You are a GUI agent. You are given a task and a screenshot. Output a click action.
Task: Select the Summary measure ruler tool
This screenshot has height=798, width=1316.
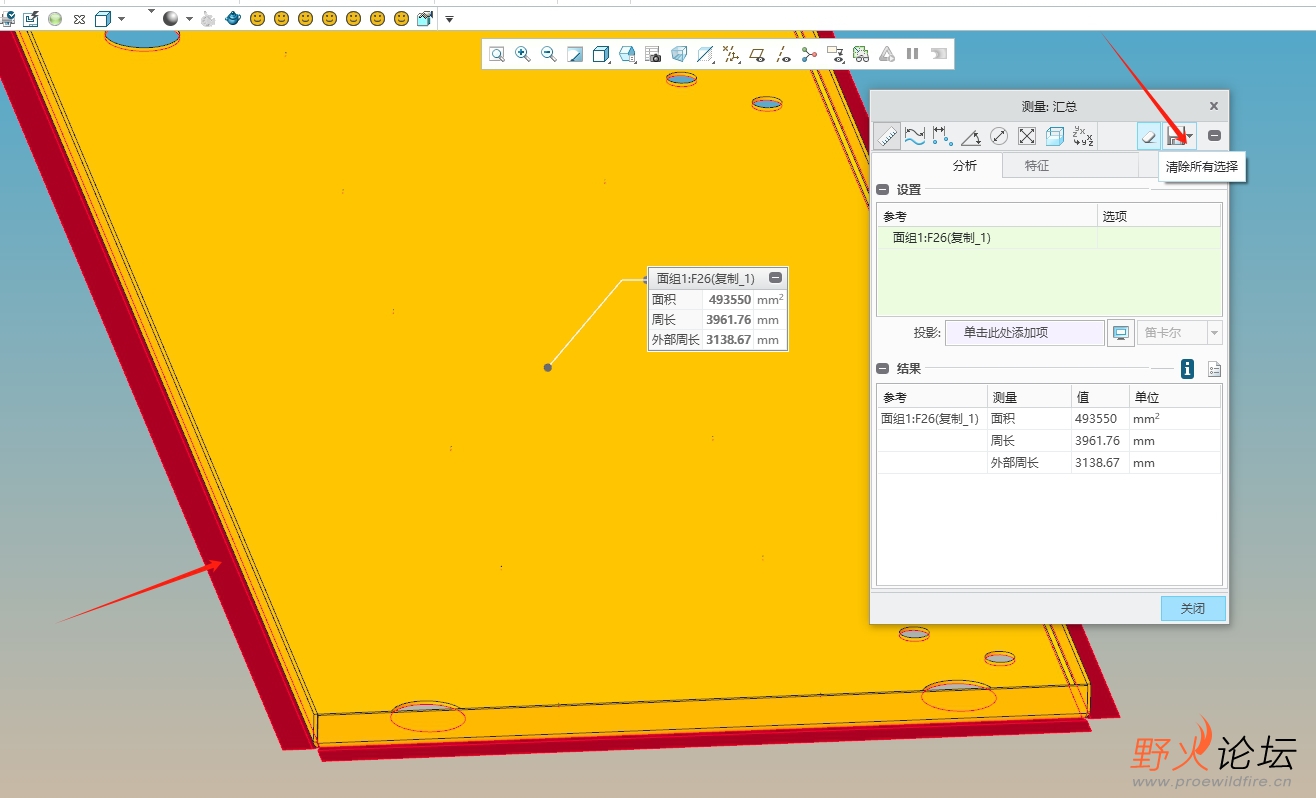point(886,136)
